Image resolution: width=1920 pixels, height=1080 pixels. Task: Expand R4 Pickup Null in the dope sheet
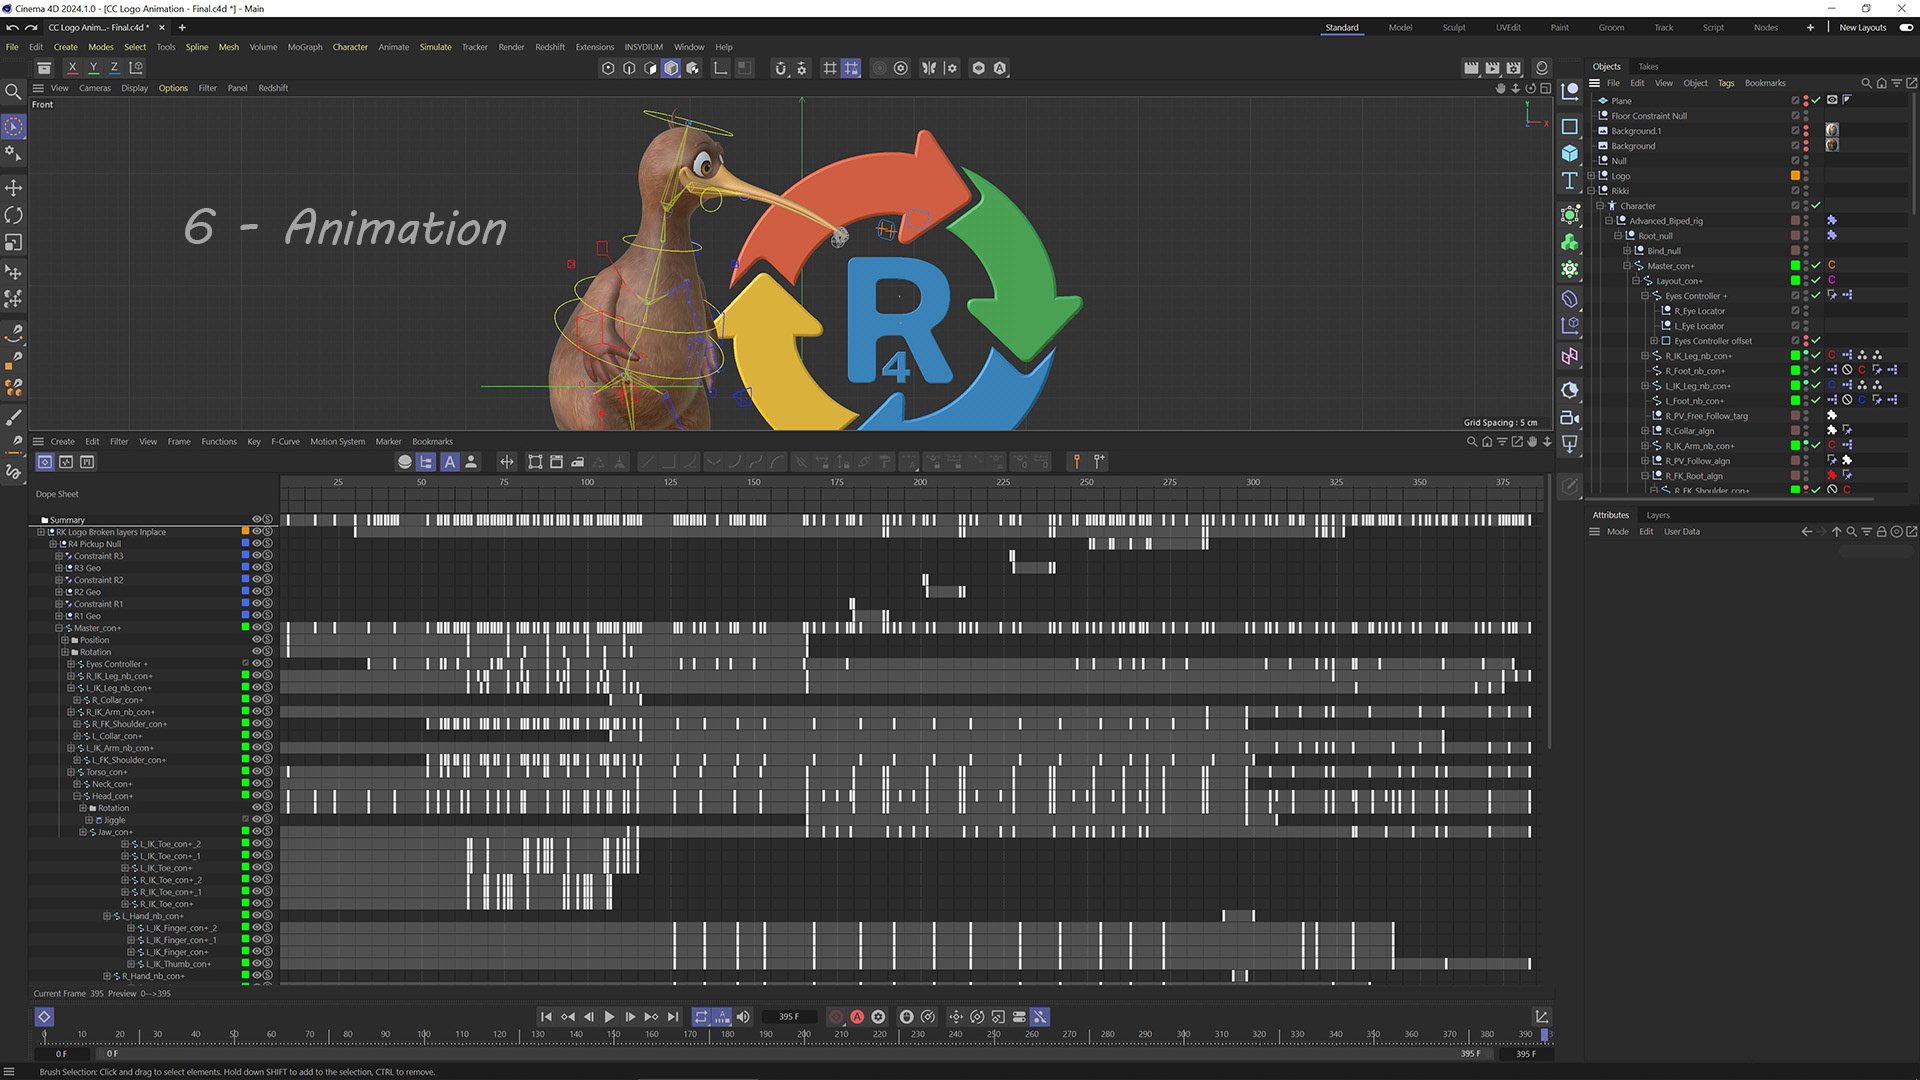[x=53, y=544]
